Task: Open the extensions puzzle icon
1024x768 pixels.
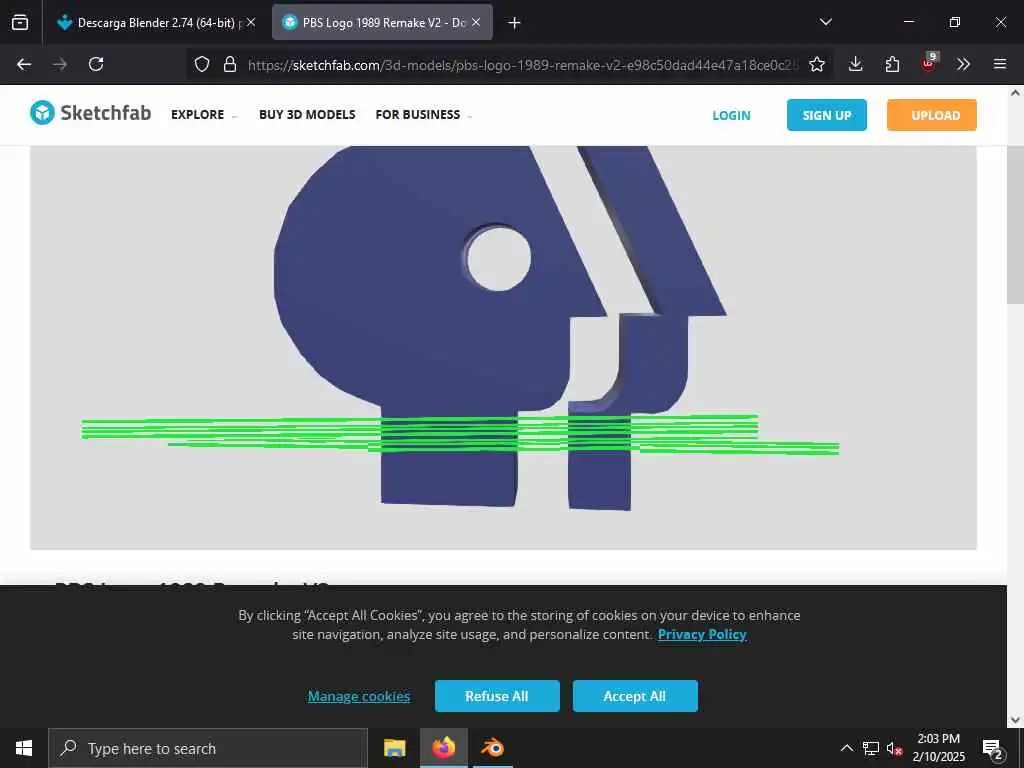Action: (892, 64)
